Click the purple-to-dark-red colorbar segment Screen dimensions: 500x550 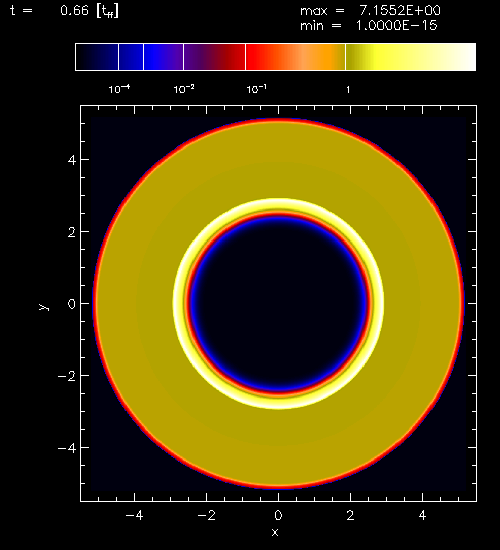tap(214, 57)
